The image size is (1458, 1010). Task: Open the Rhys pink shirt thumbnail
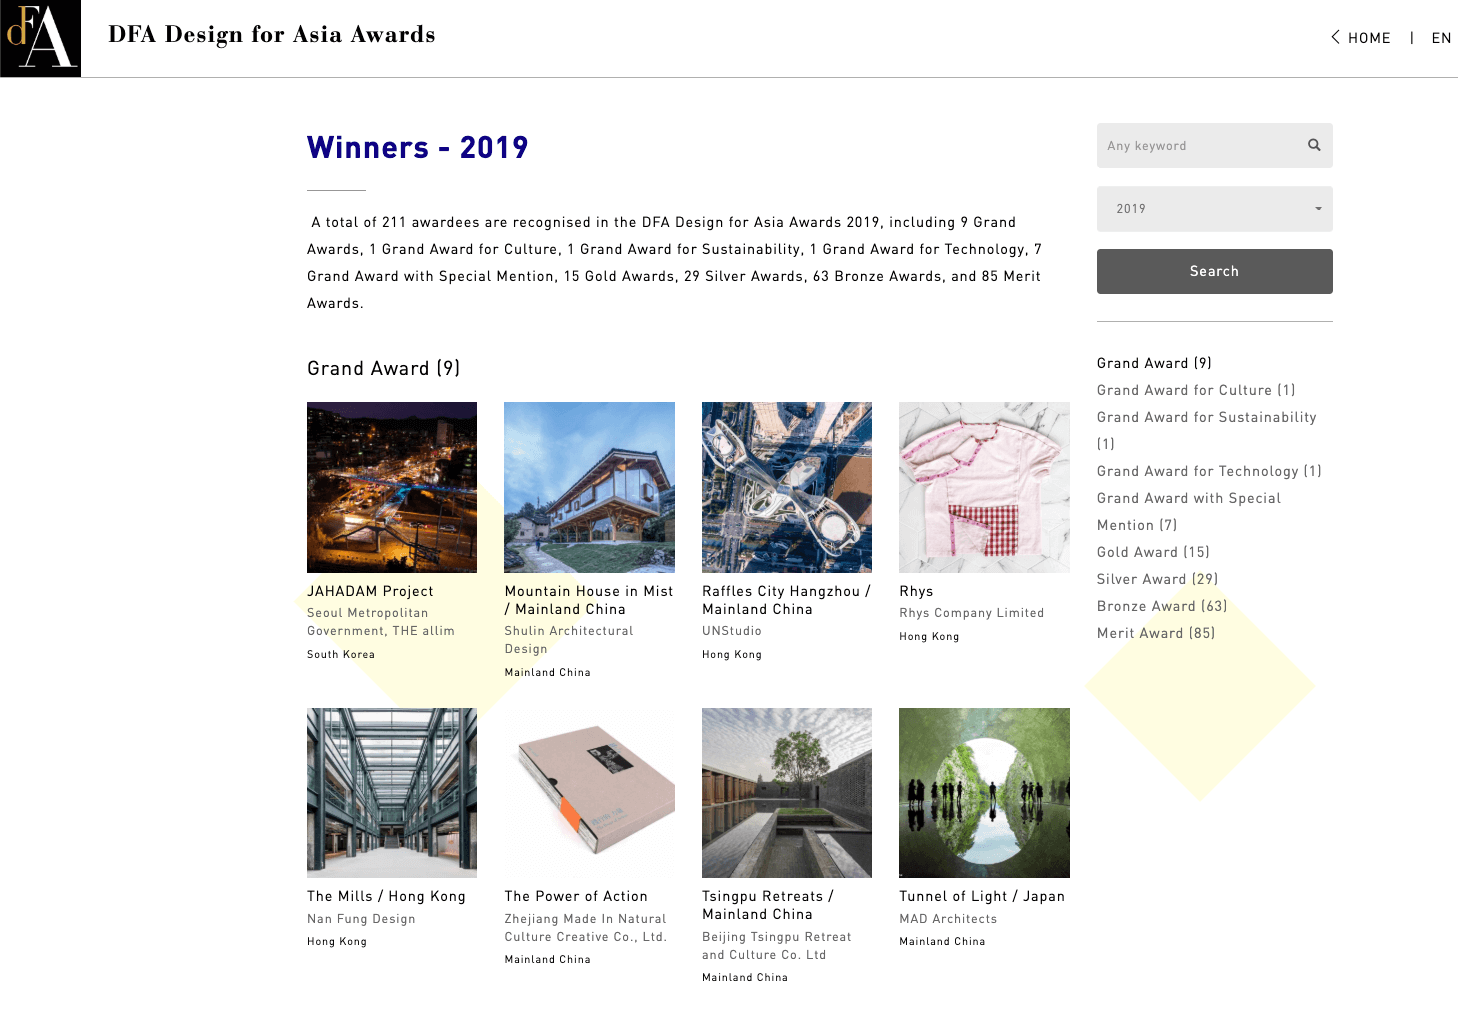pos(984,487)
